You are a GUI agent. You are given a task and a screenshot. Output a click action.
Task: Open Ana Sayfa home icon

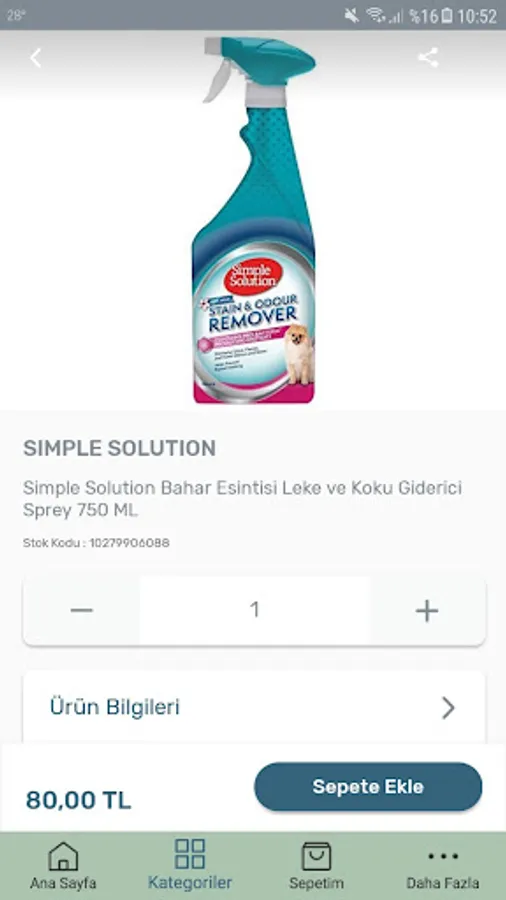[x=63, y=856]
